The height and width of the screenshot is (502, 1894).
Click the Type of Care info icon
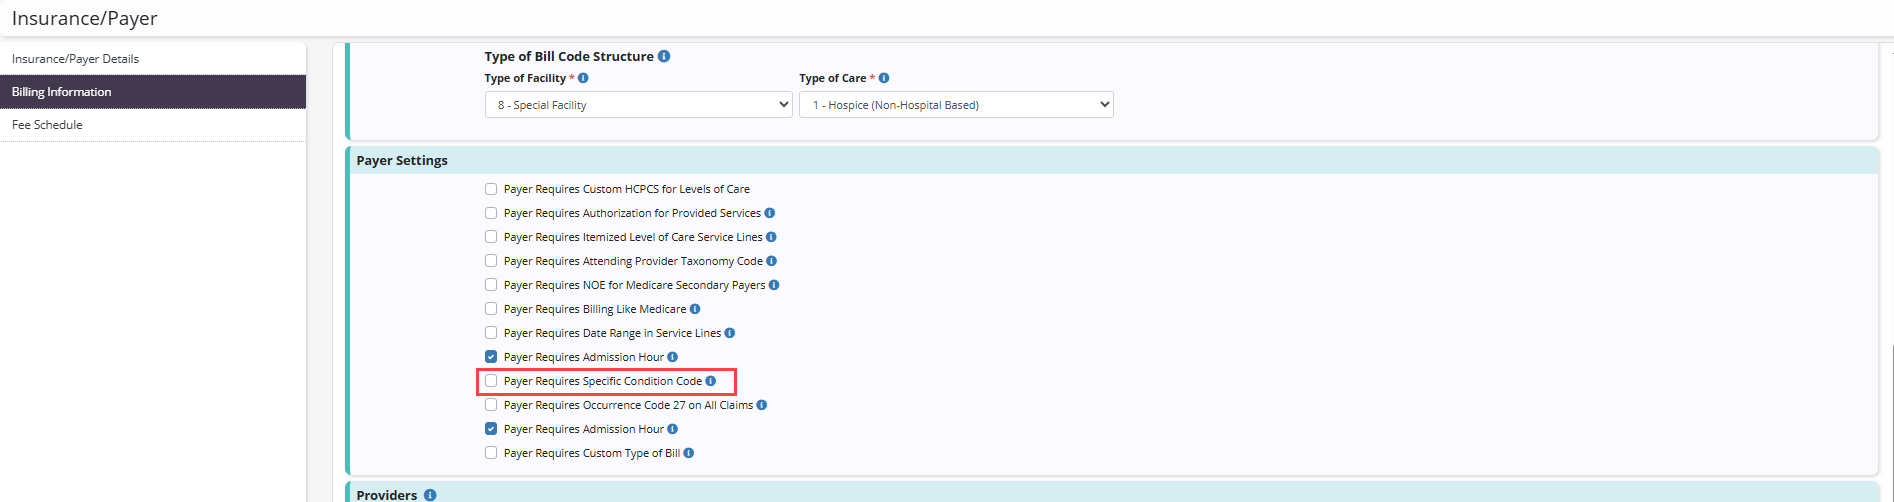click(884, 78)
